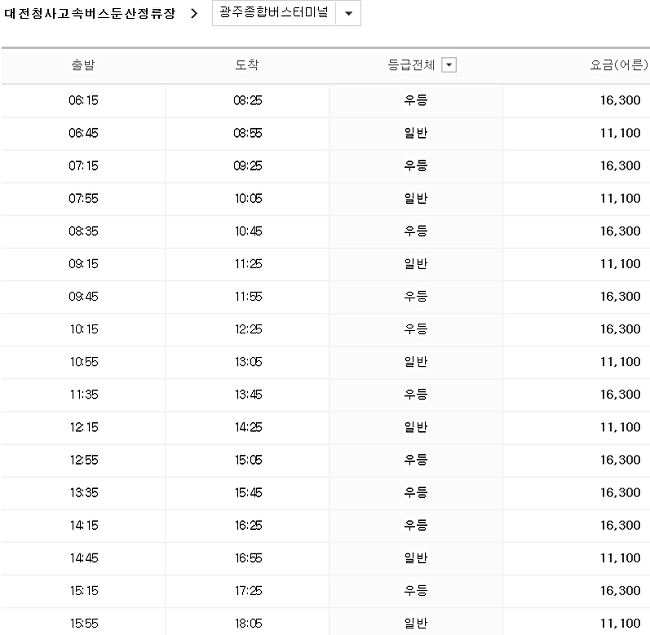Select the 07:15 departure time

click(83, 166)
